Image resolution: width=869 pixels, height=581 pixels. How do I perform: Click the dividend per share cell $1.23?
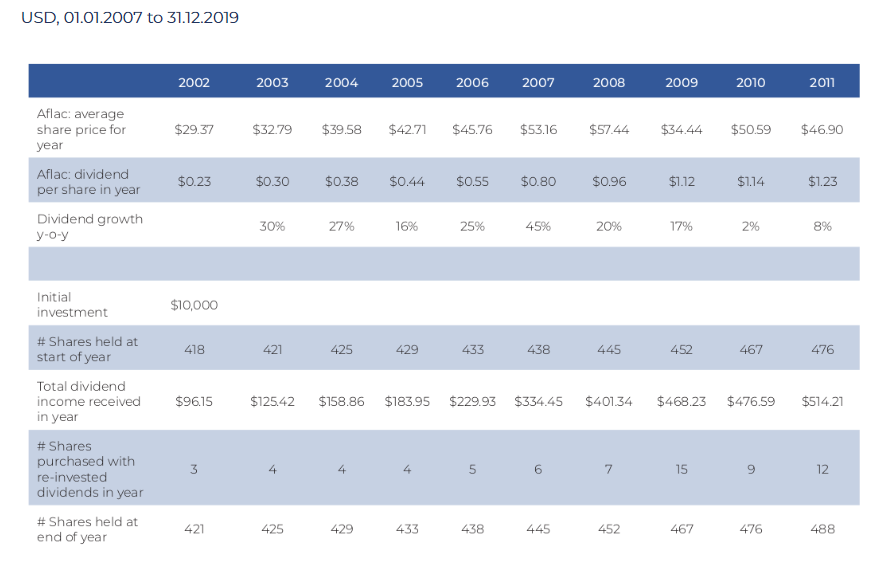click(x=822, y=182)
